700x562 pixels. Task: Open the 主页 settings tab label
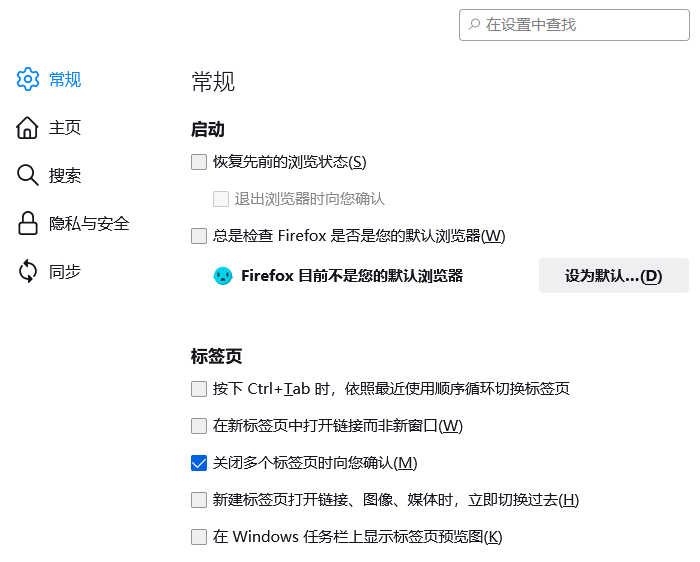tap(65, 127)
